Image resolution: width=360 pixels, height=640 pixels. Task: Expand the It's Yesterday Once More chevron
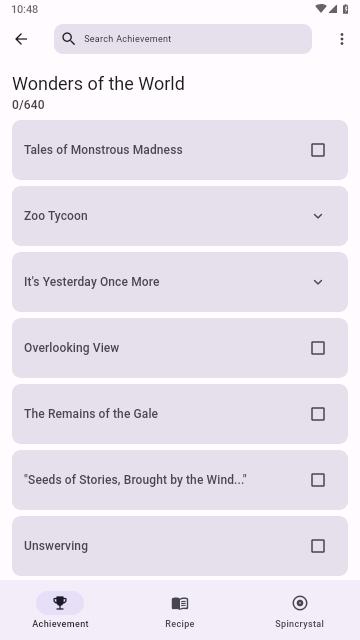[x=318, y=282]
